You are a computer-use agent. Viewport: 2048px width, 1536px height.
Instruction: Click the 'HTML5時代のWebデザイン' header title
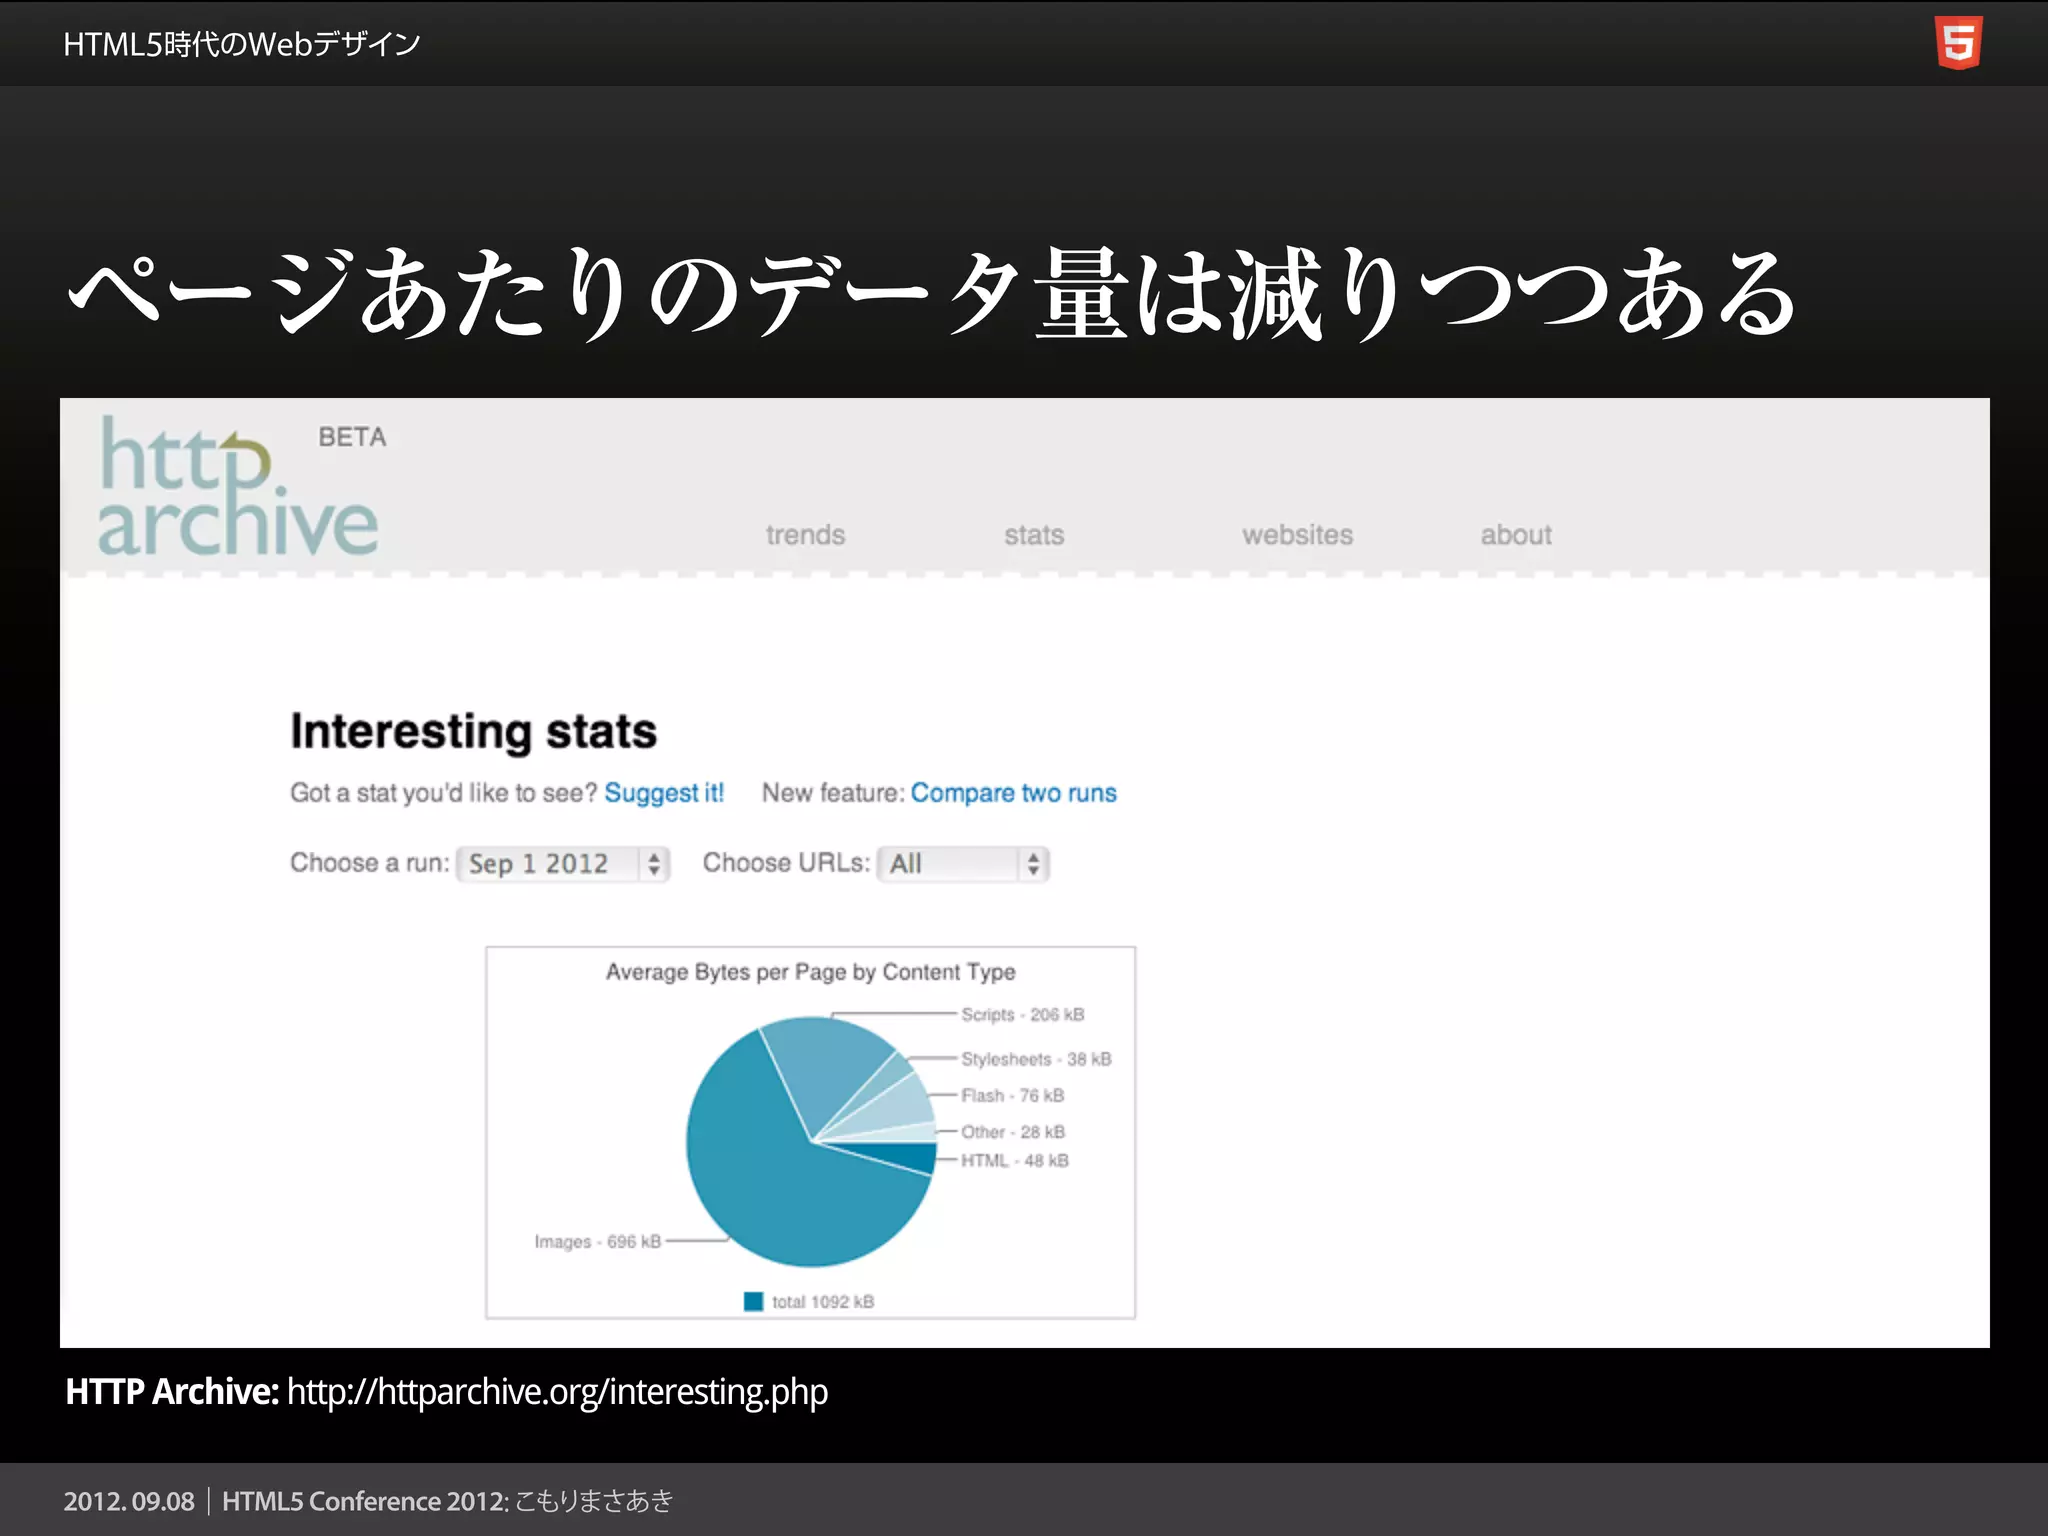(242, 44)
